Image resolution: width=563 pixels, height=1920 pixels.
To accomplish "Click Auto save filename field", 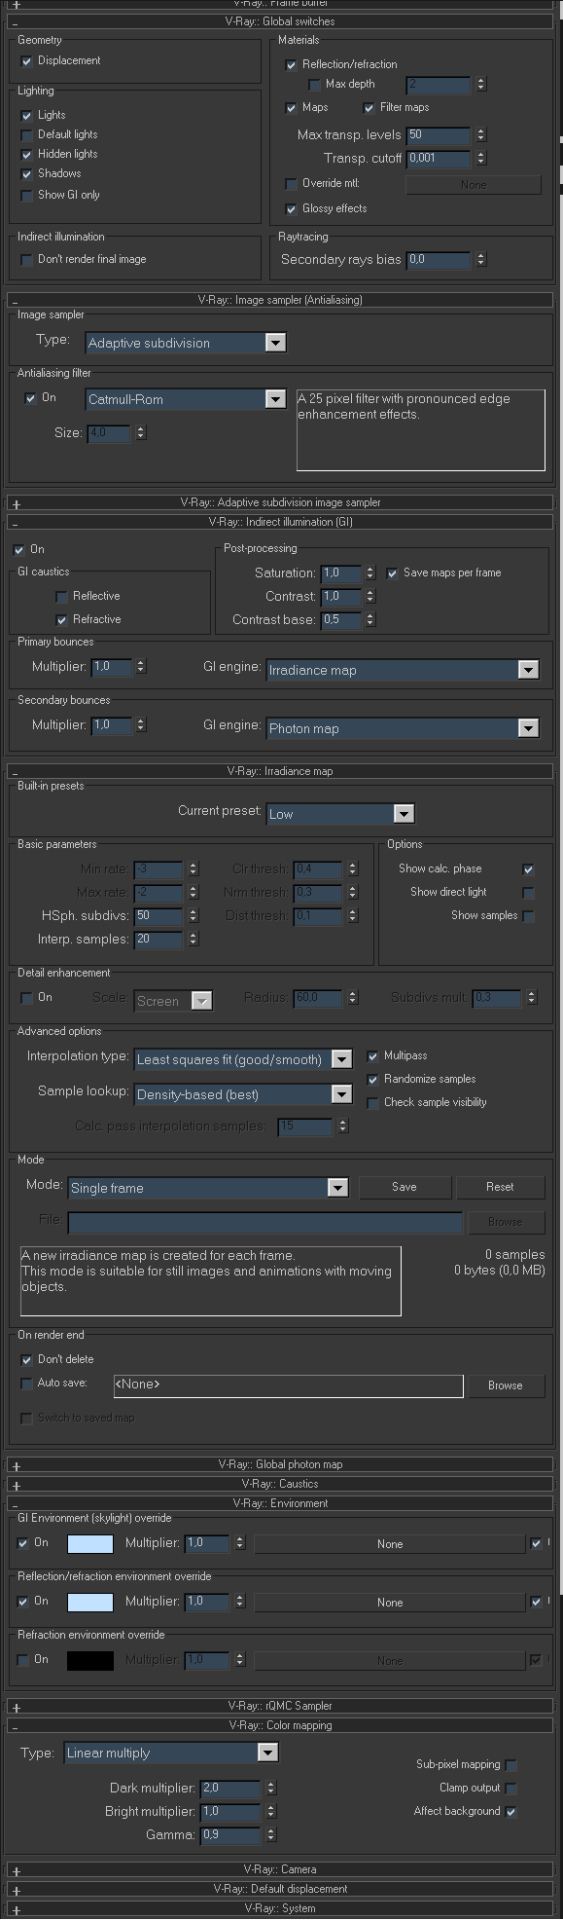I will (288, 1385).
